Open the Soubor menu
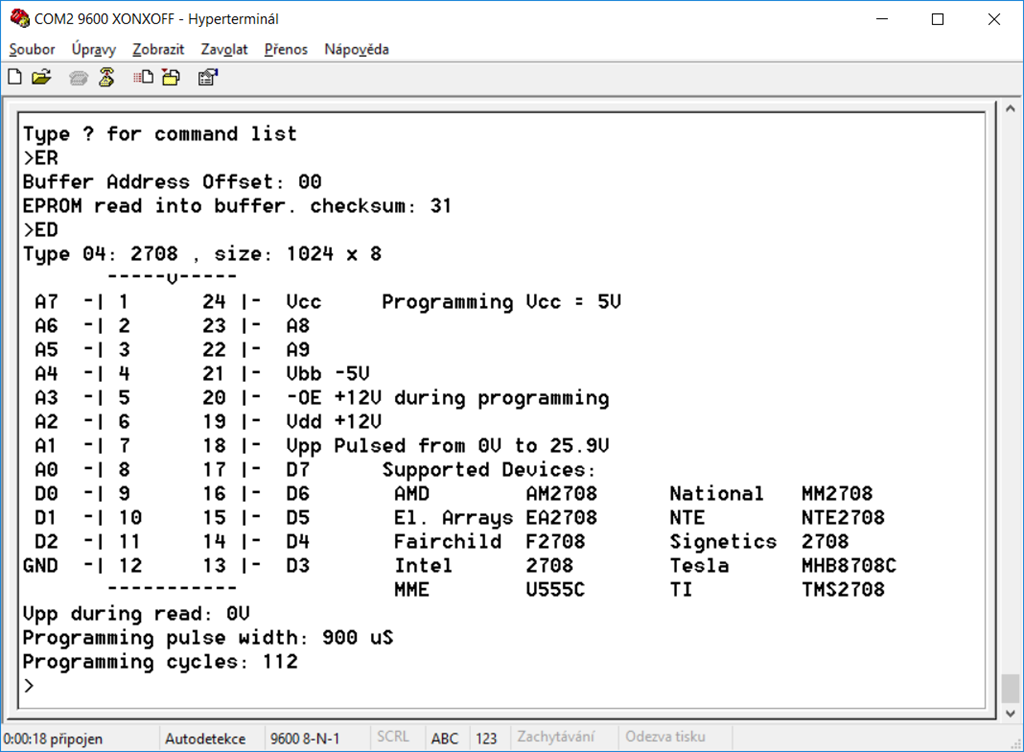 (32, 49)
